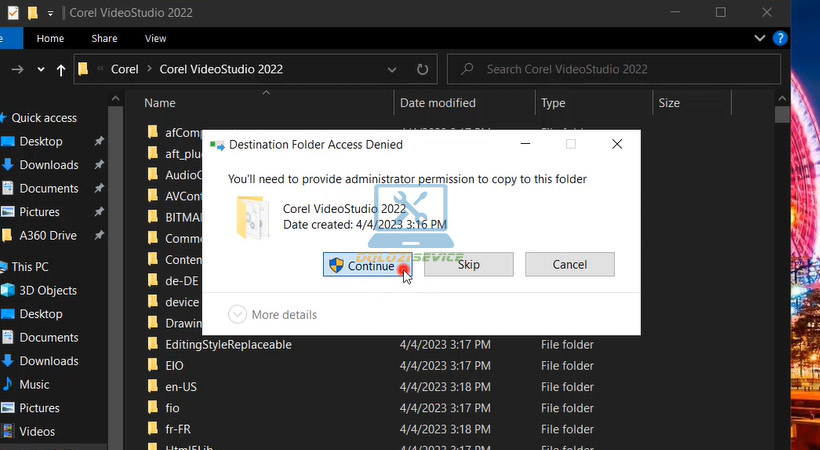This screenshot has width=820, height=450.
Task: Open the recent locations dropdown arrow
Action: [x=41, y=70]
